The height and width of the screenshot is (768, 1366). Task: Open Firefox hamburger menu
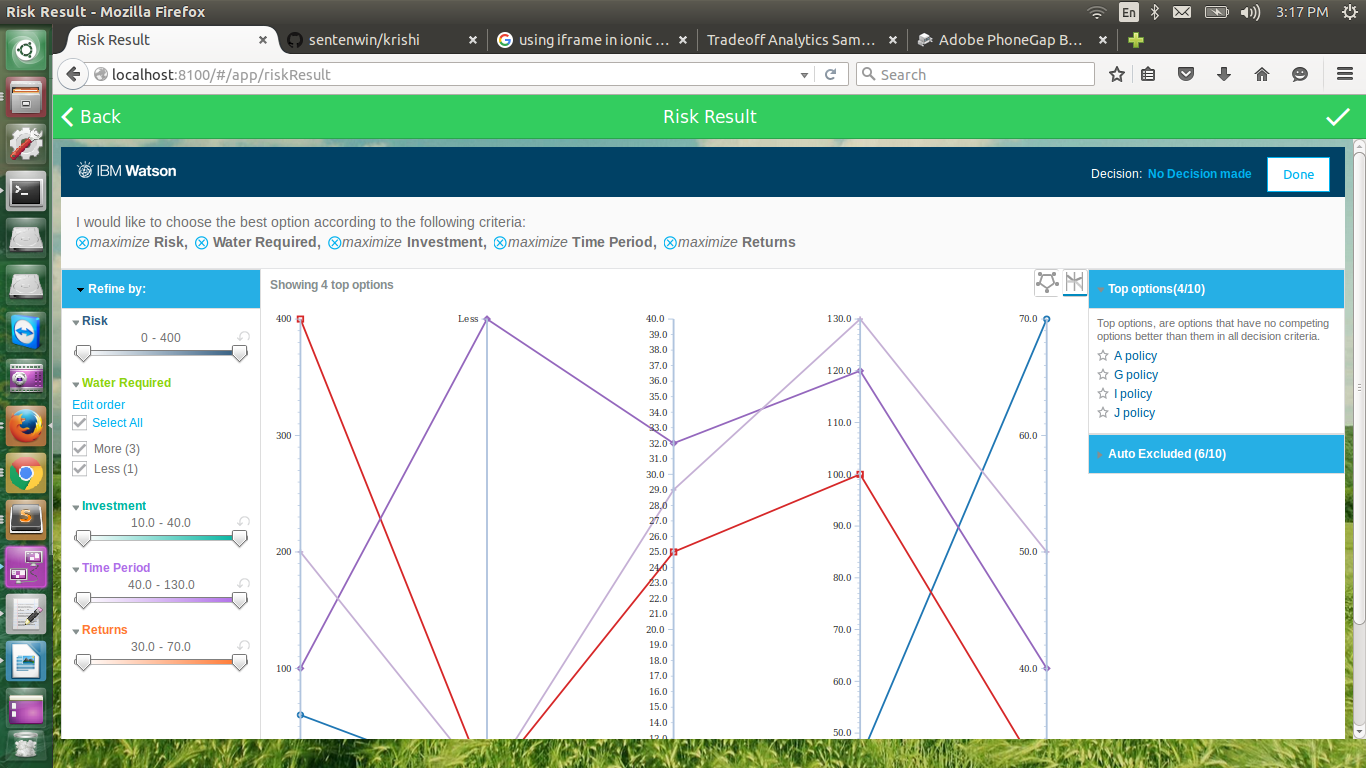1345,74
